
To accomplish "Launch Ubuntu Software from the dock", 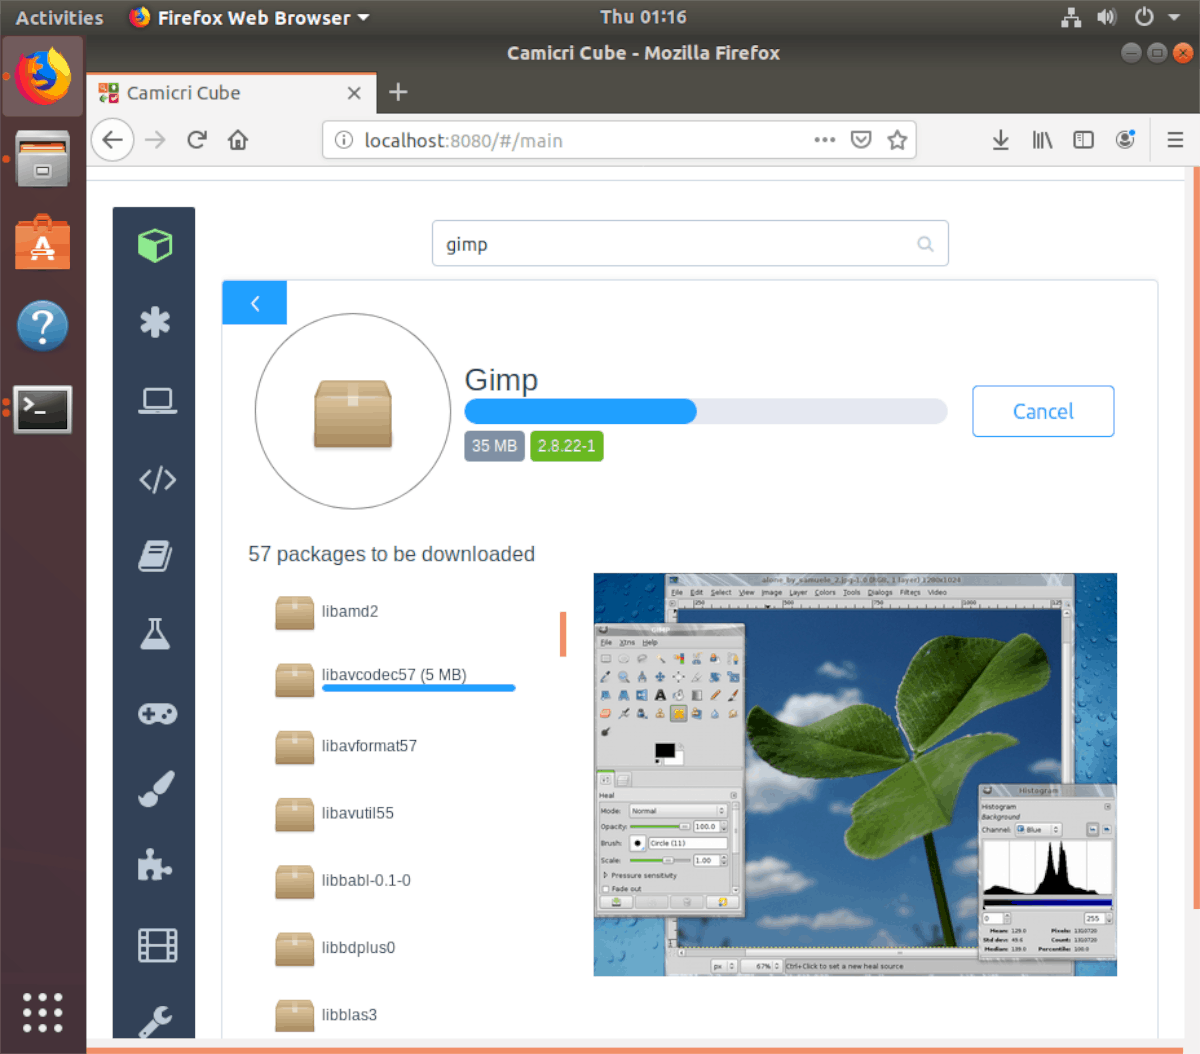I will 42,242.
